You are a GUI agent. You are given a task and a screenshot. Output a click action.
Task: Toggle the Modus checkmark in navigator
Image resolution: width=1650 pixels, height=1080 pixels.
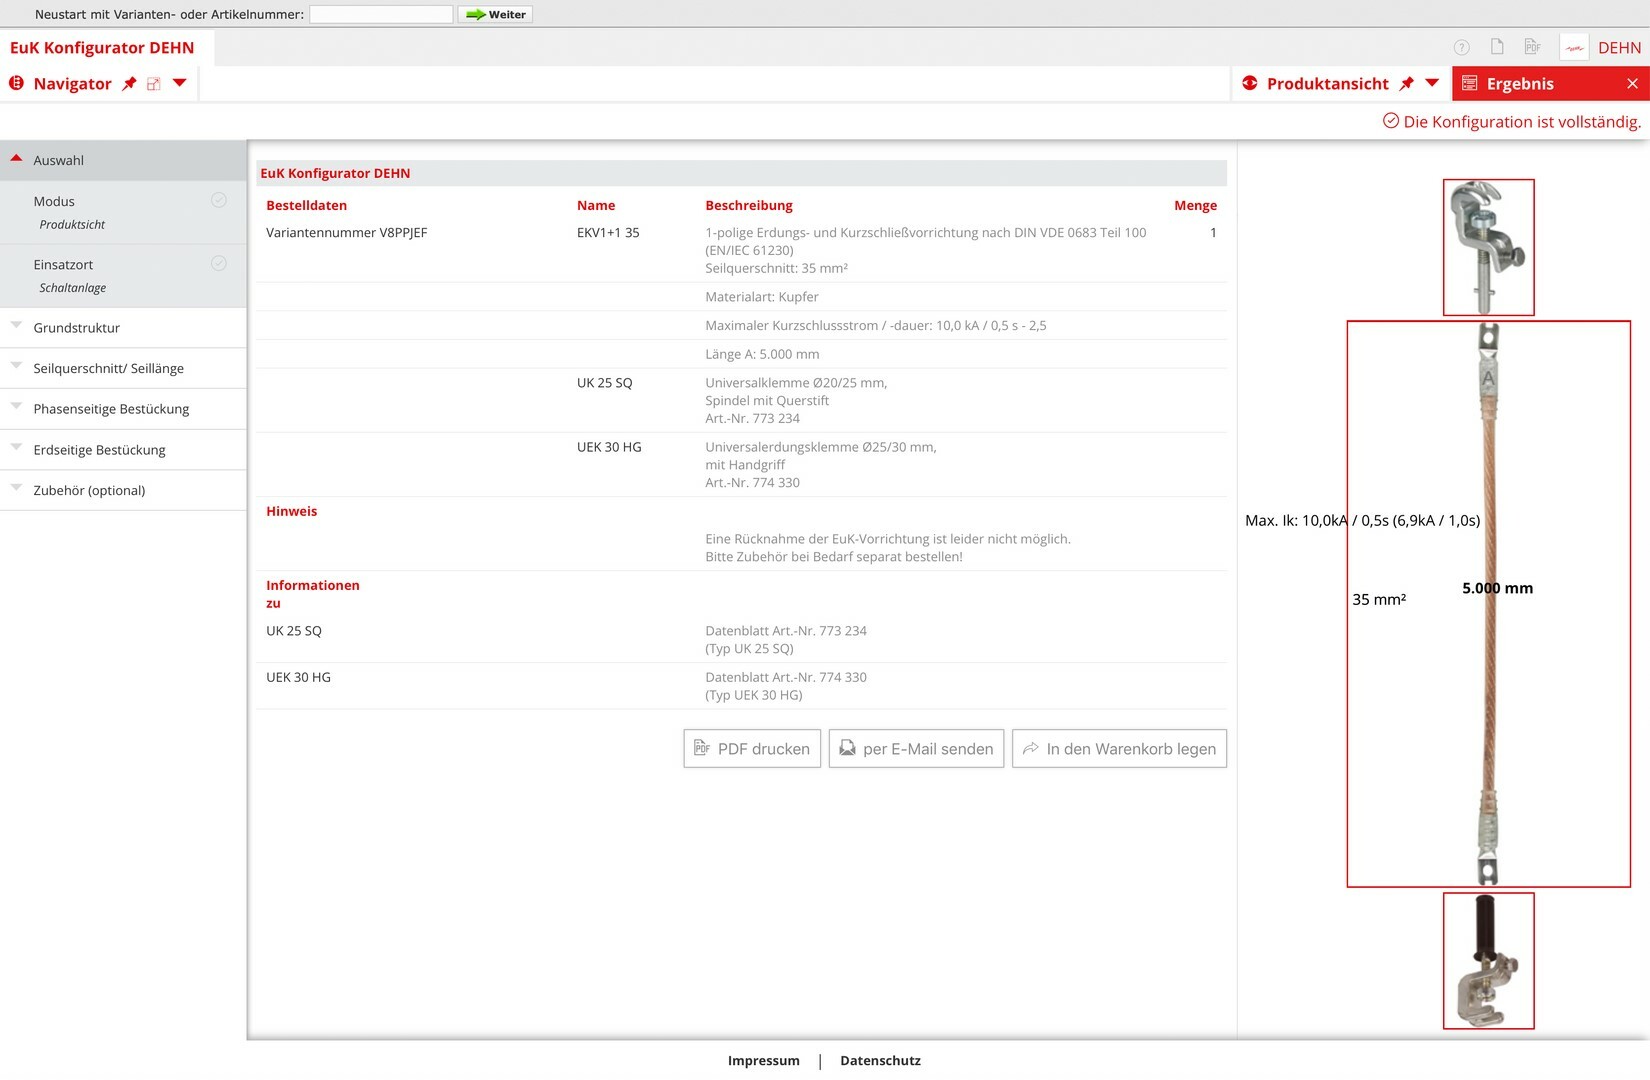click(219, 201)
